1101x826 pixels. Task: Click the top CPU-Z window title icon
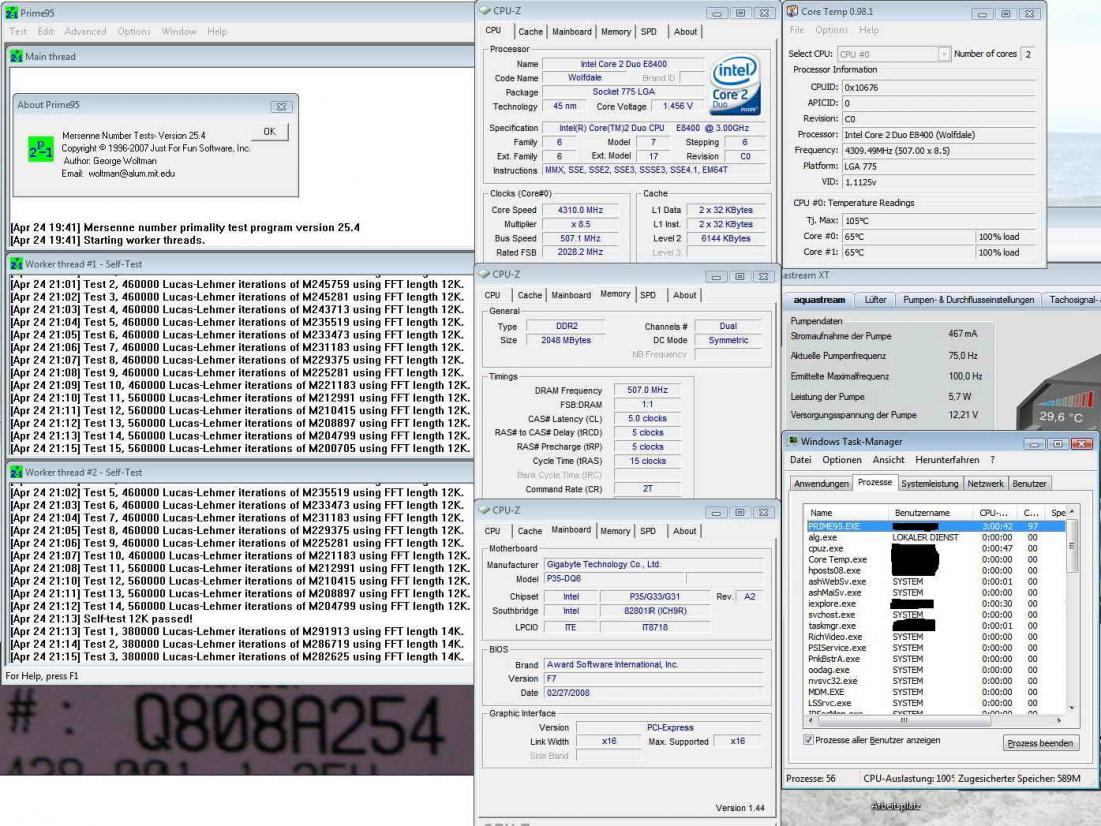[x=484, y=11]
